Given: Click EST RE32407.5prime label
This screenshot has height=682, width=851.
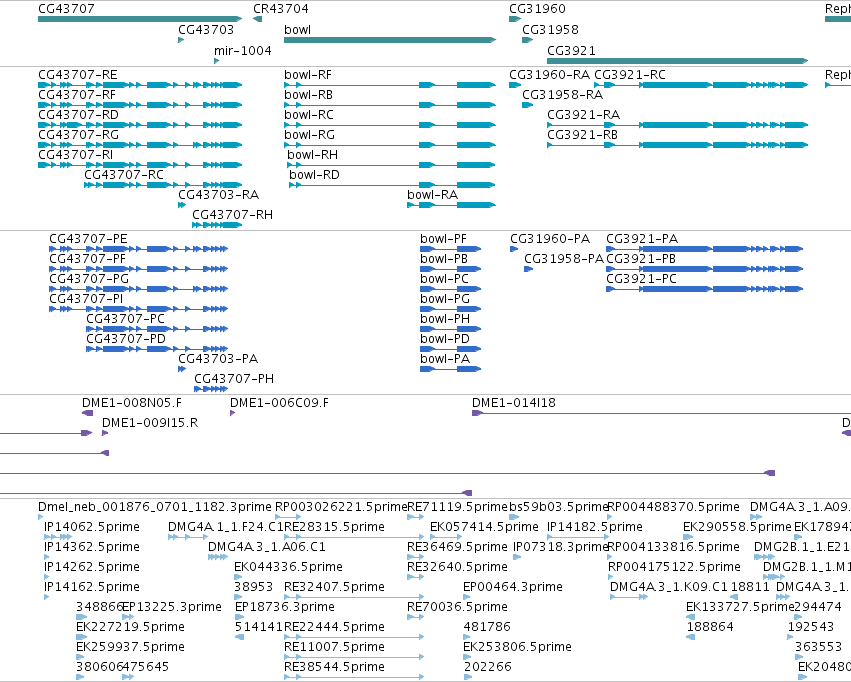Looking at the screenshot, I should (334, 587).
